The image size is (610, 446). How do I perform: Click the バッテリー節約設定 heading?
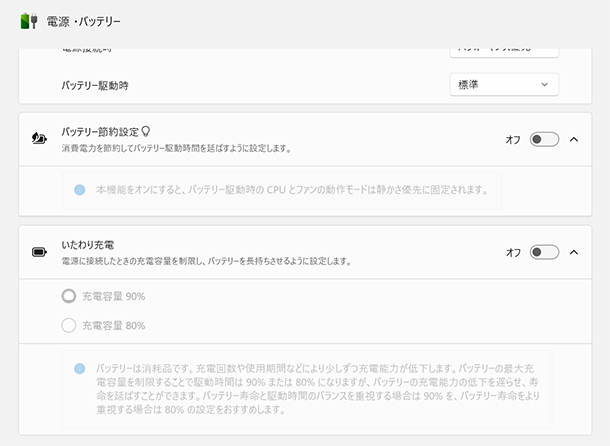(100, 132)
